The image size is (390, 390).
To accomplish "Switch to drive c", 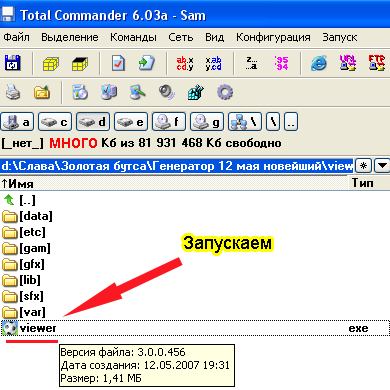I will pos(55,122).
